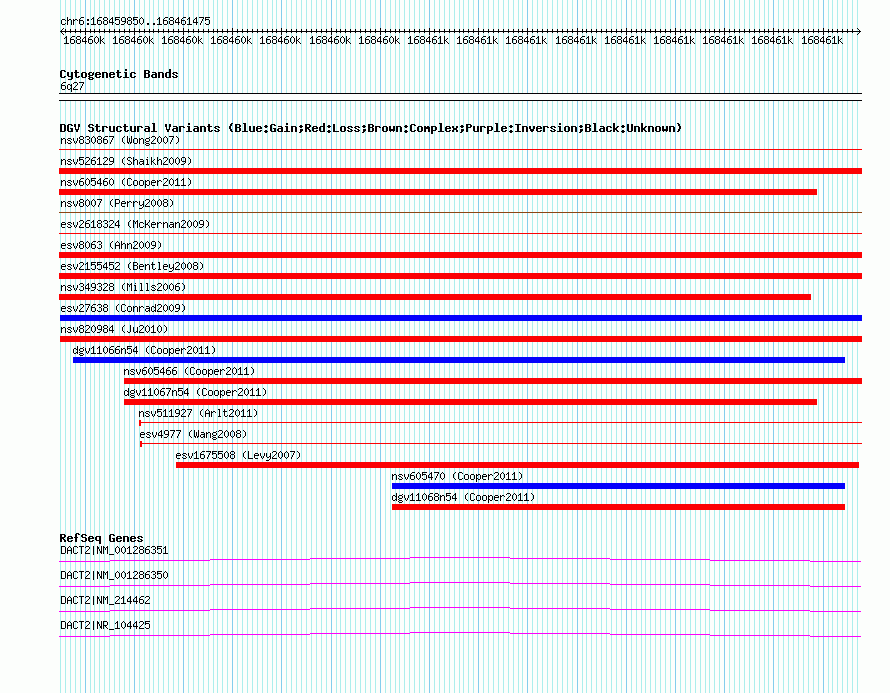Open the esv2618324 (McKernan2009) label
890x693 pixels.
135,224
